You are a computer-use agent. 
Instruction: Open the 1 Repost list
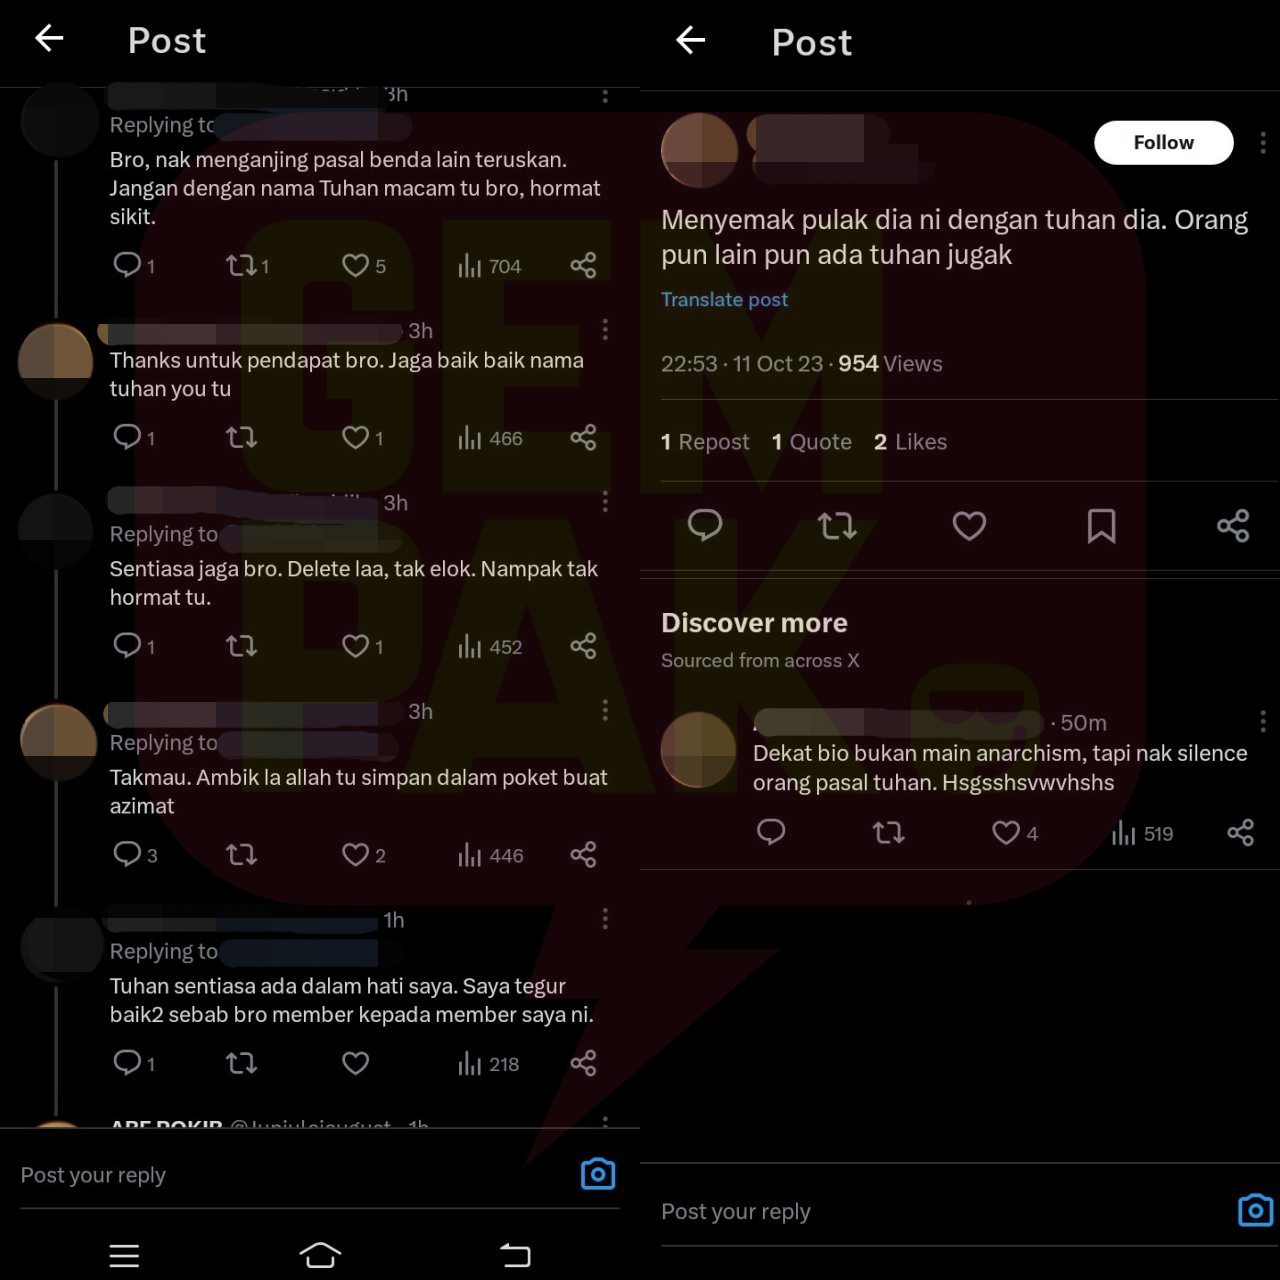point(705,442)
